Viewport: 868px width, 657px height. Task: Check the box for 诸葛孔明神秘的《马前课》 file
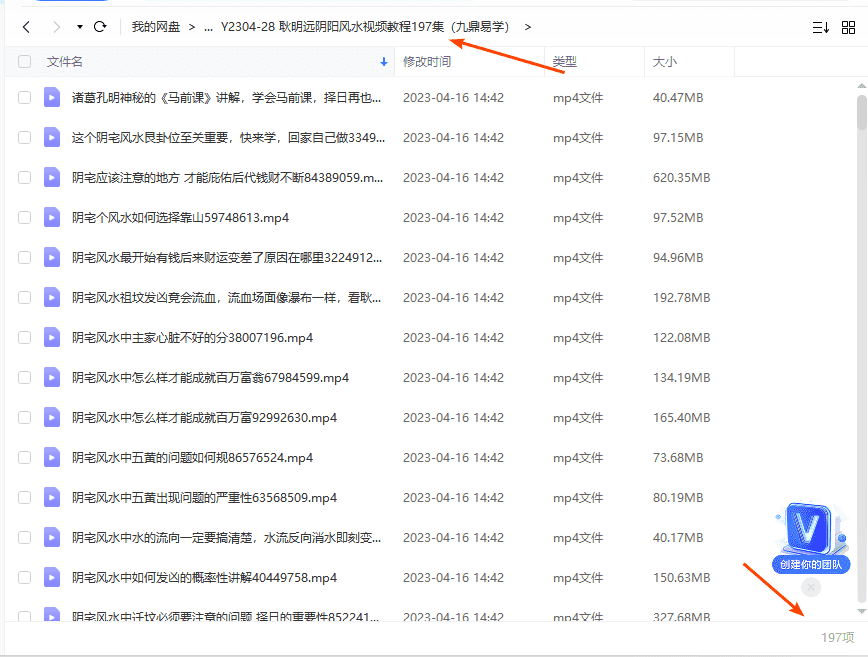pos(25,97)
